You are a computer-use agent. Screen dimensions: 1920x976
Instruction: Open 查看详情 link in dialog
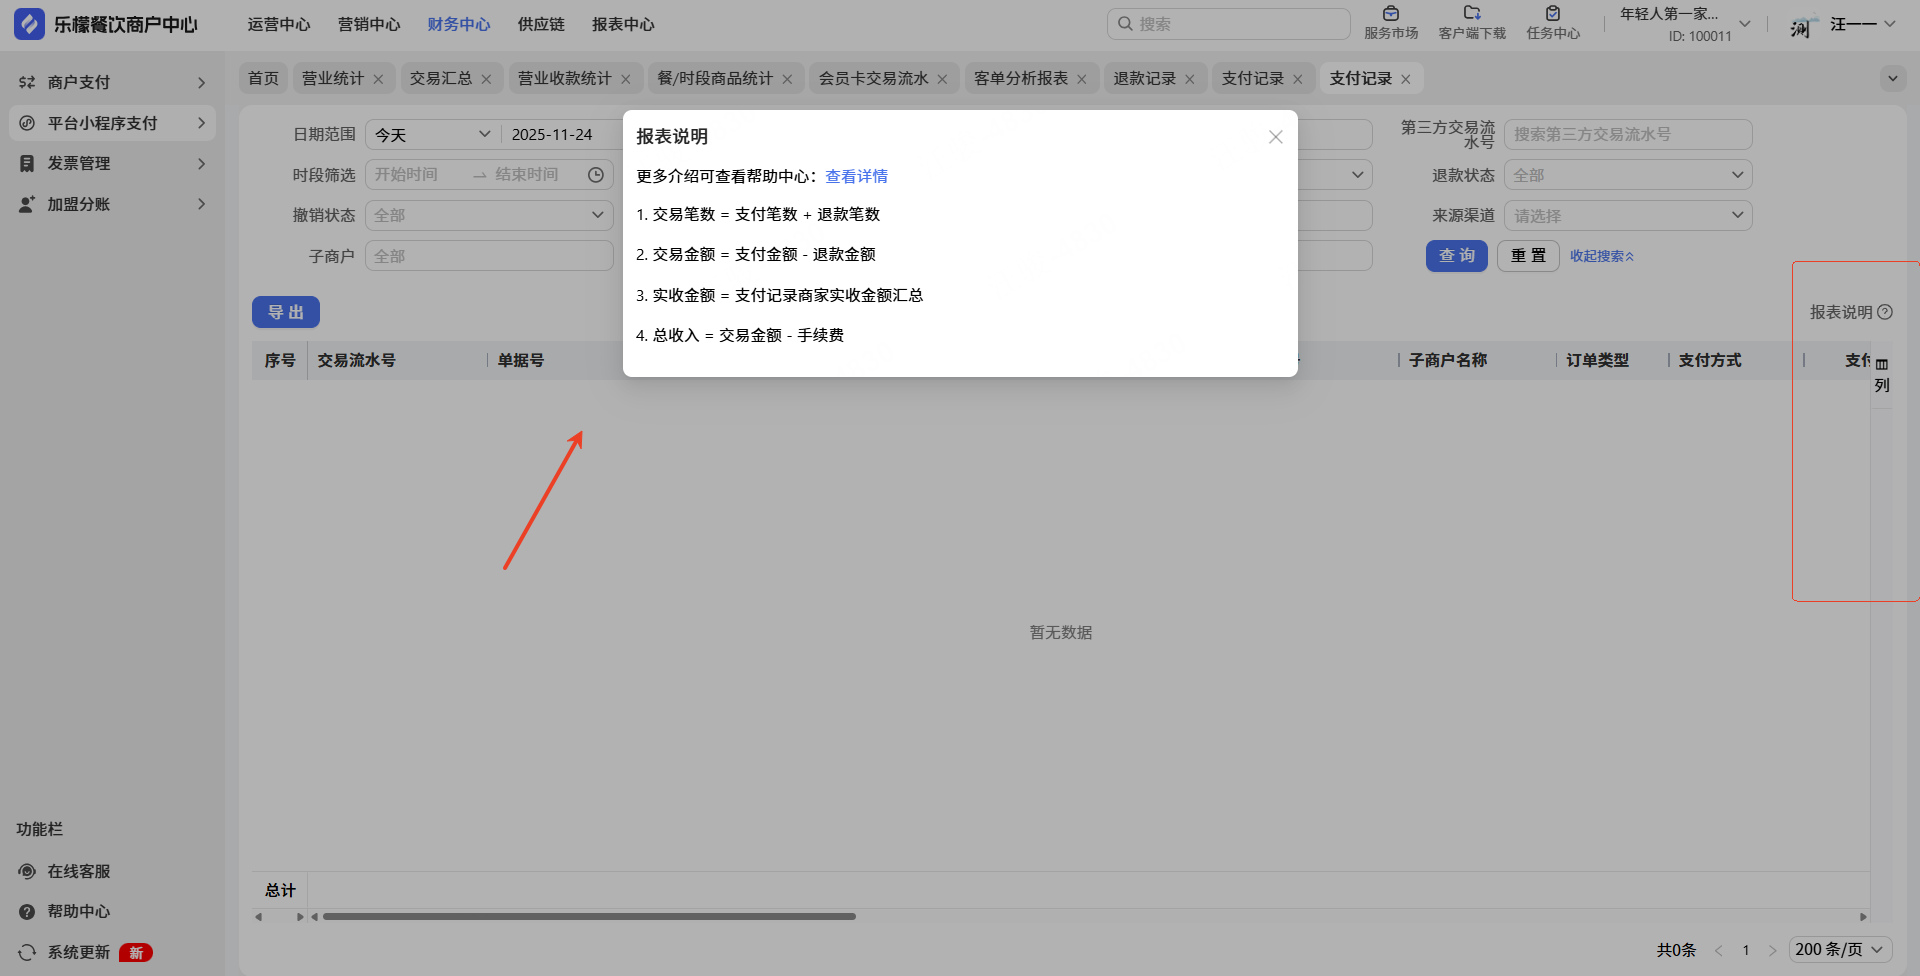coord(856,176)
